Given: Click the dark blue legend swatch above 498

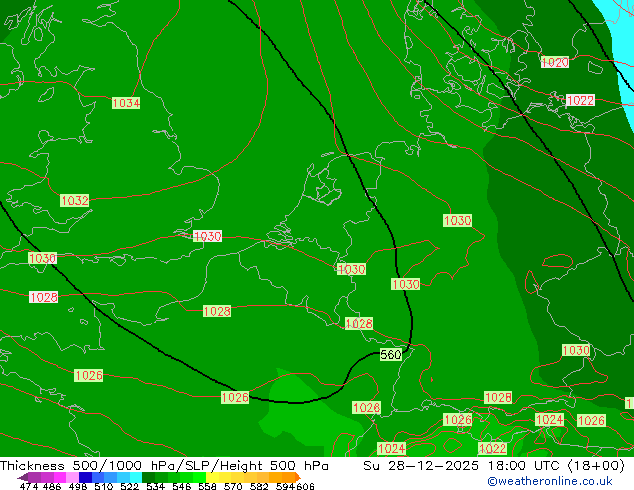Looking at the screenshot, I should tap(85, 477).
